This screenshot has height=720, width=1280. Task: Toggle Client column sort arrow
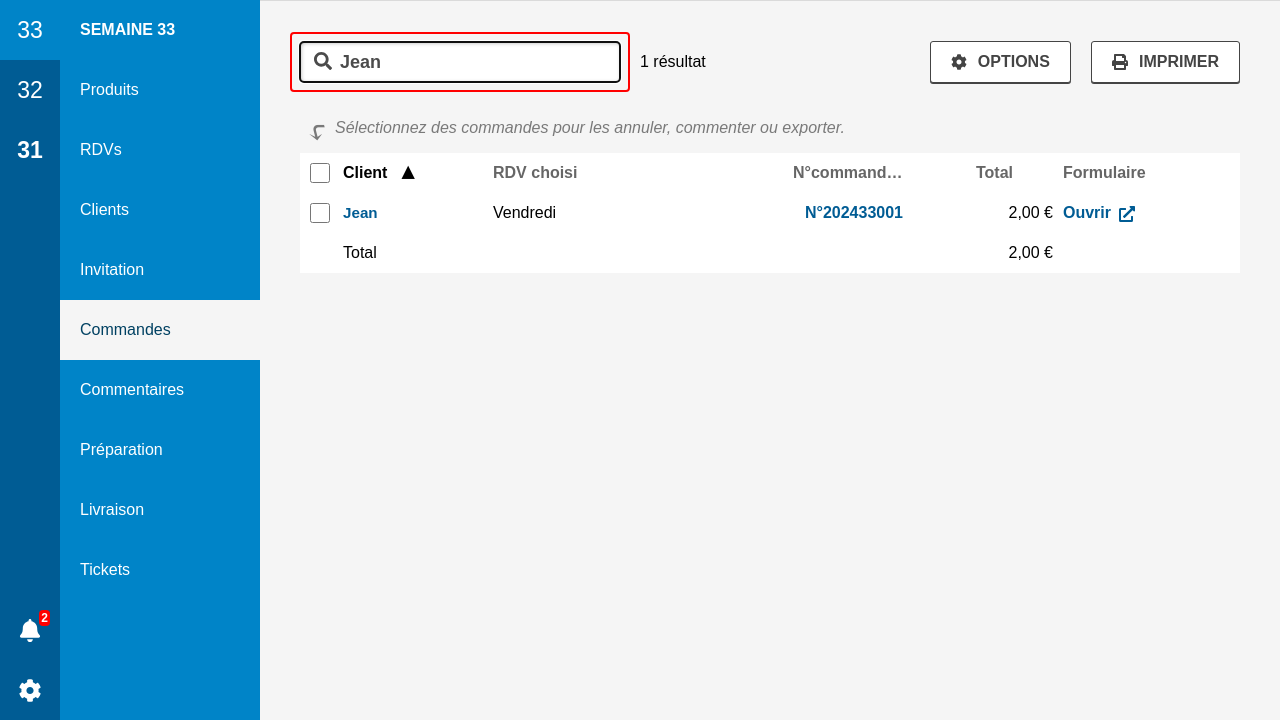tap(408, 173)
